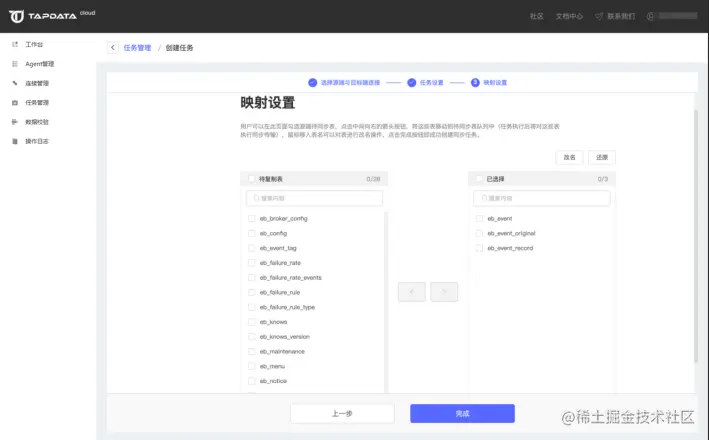The image size is (709, 440).
Task: Click the user avatar icon in header
Action: [651, 16]
